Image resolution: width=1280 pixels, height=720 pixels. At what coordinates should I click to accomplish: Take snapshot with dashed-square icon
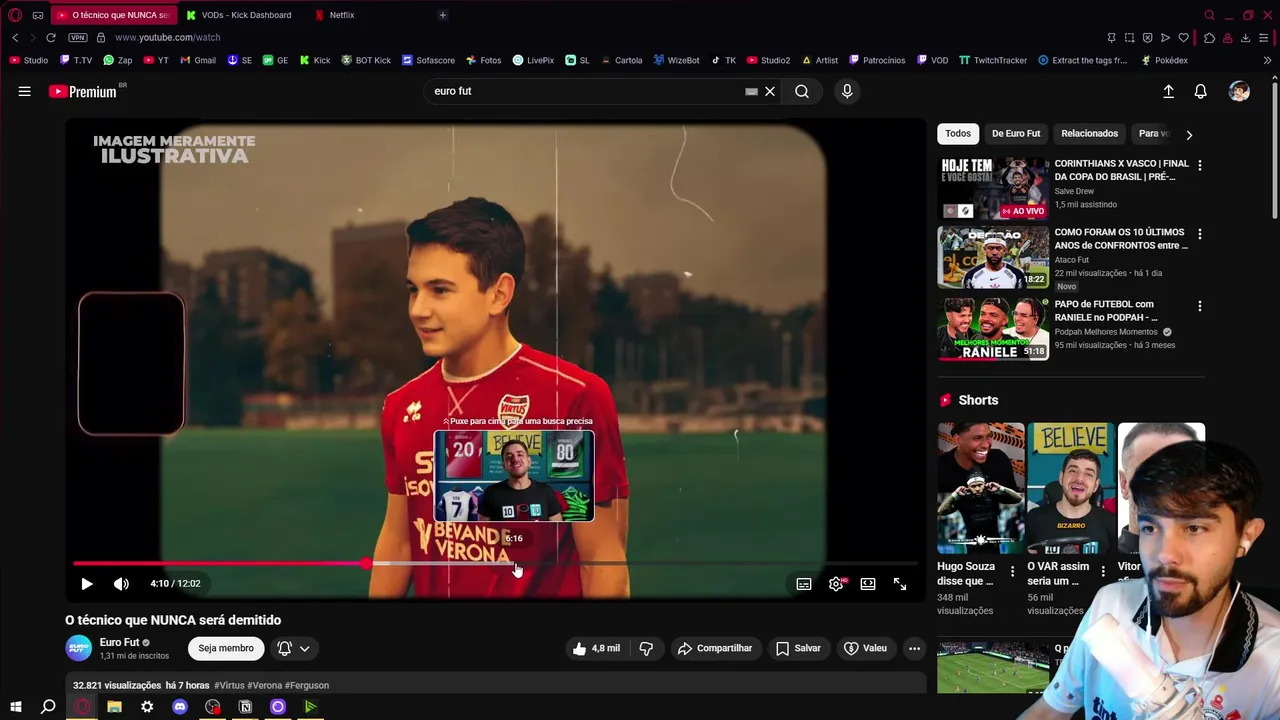(1129, 38)
